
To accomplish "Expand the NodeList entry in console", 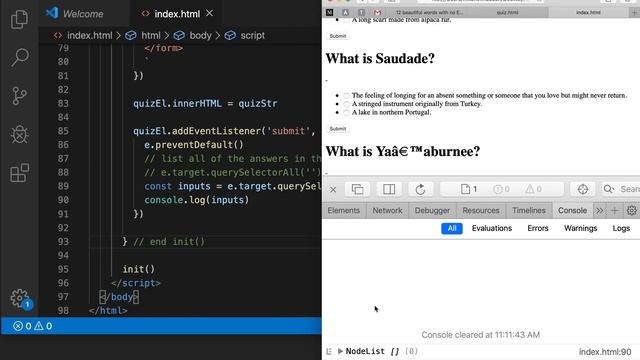I will 340,351.
